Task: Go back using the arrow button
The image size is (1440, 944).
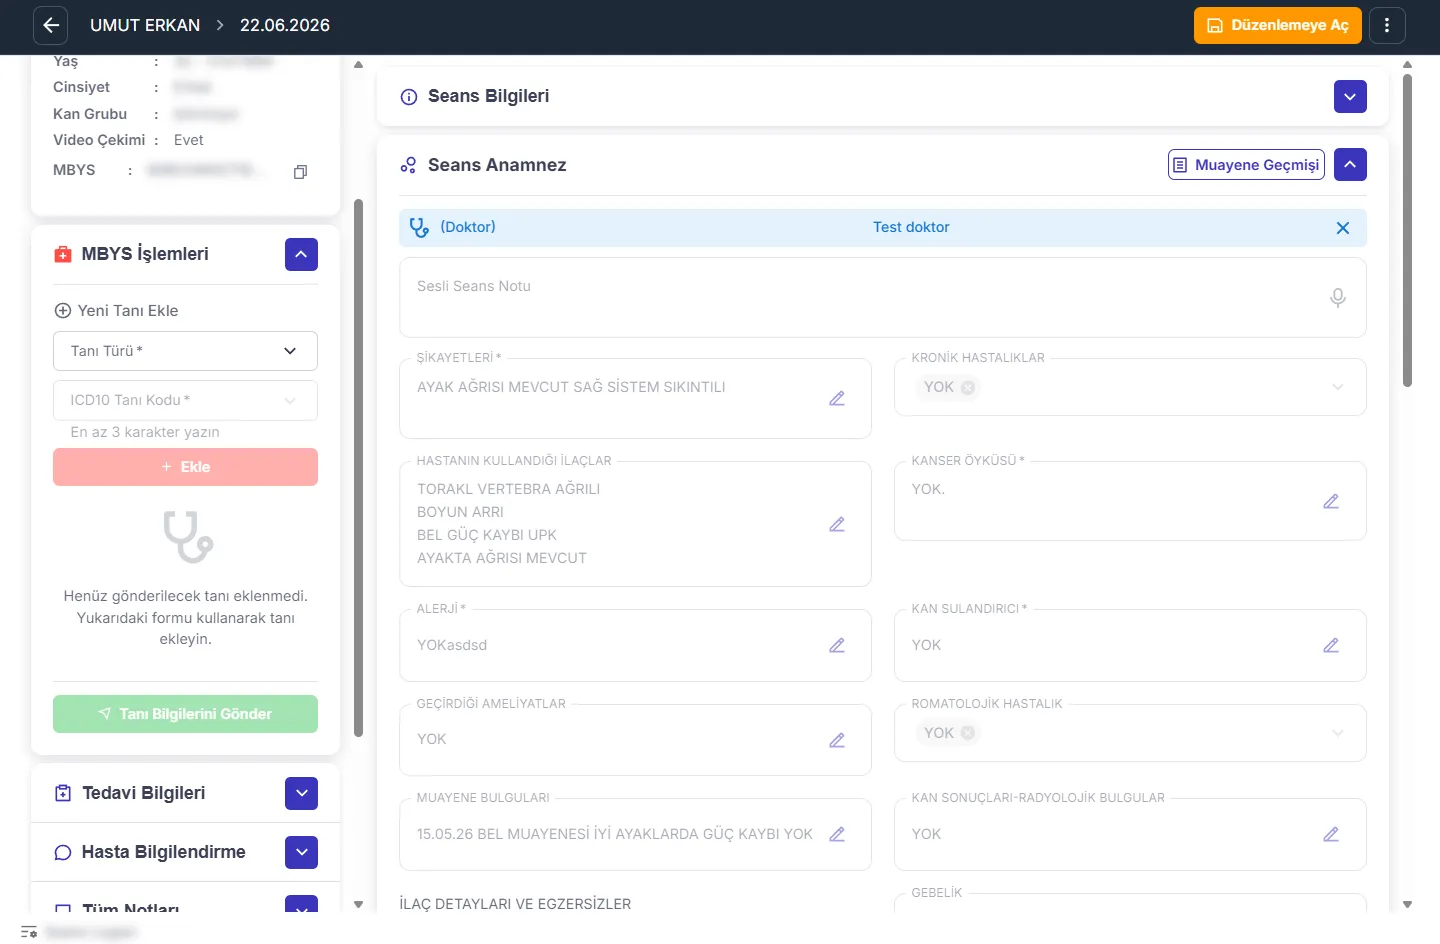Action: 51,25
